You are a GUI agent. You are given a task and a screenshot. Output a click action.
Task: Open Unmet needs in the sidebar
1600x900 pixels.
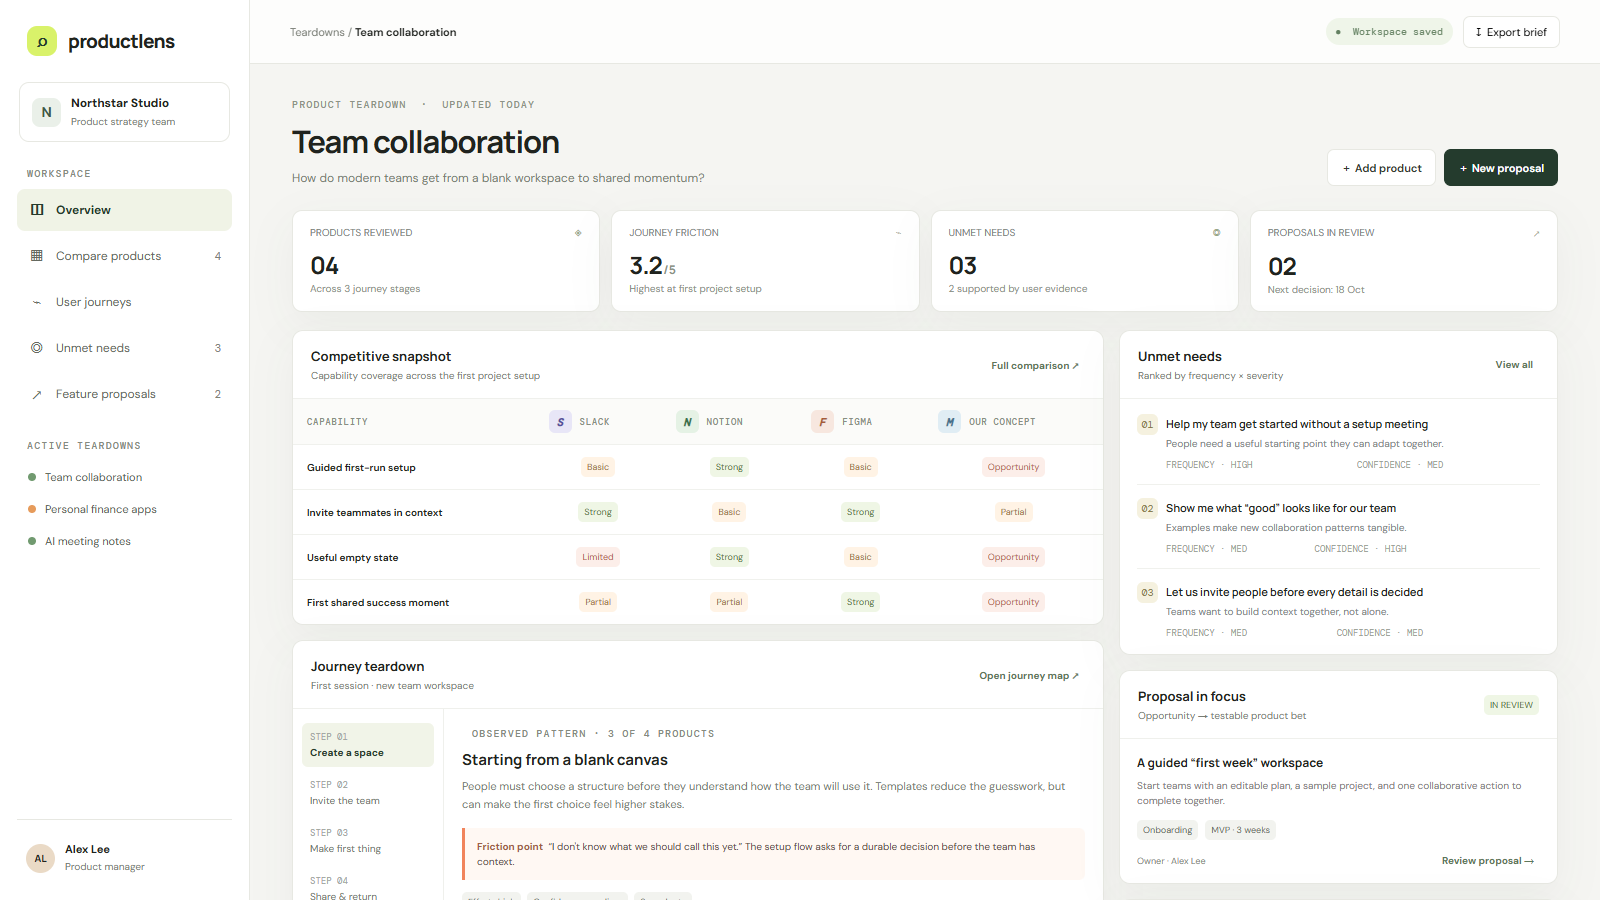(124, 348)
